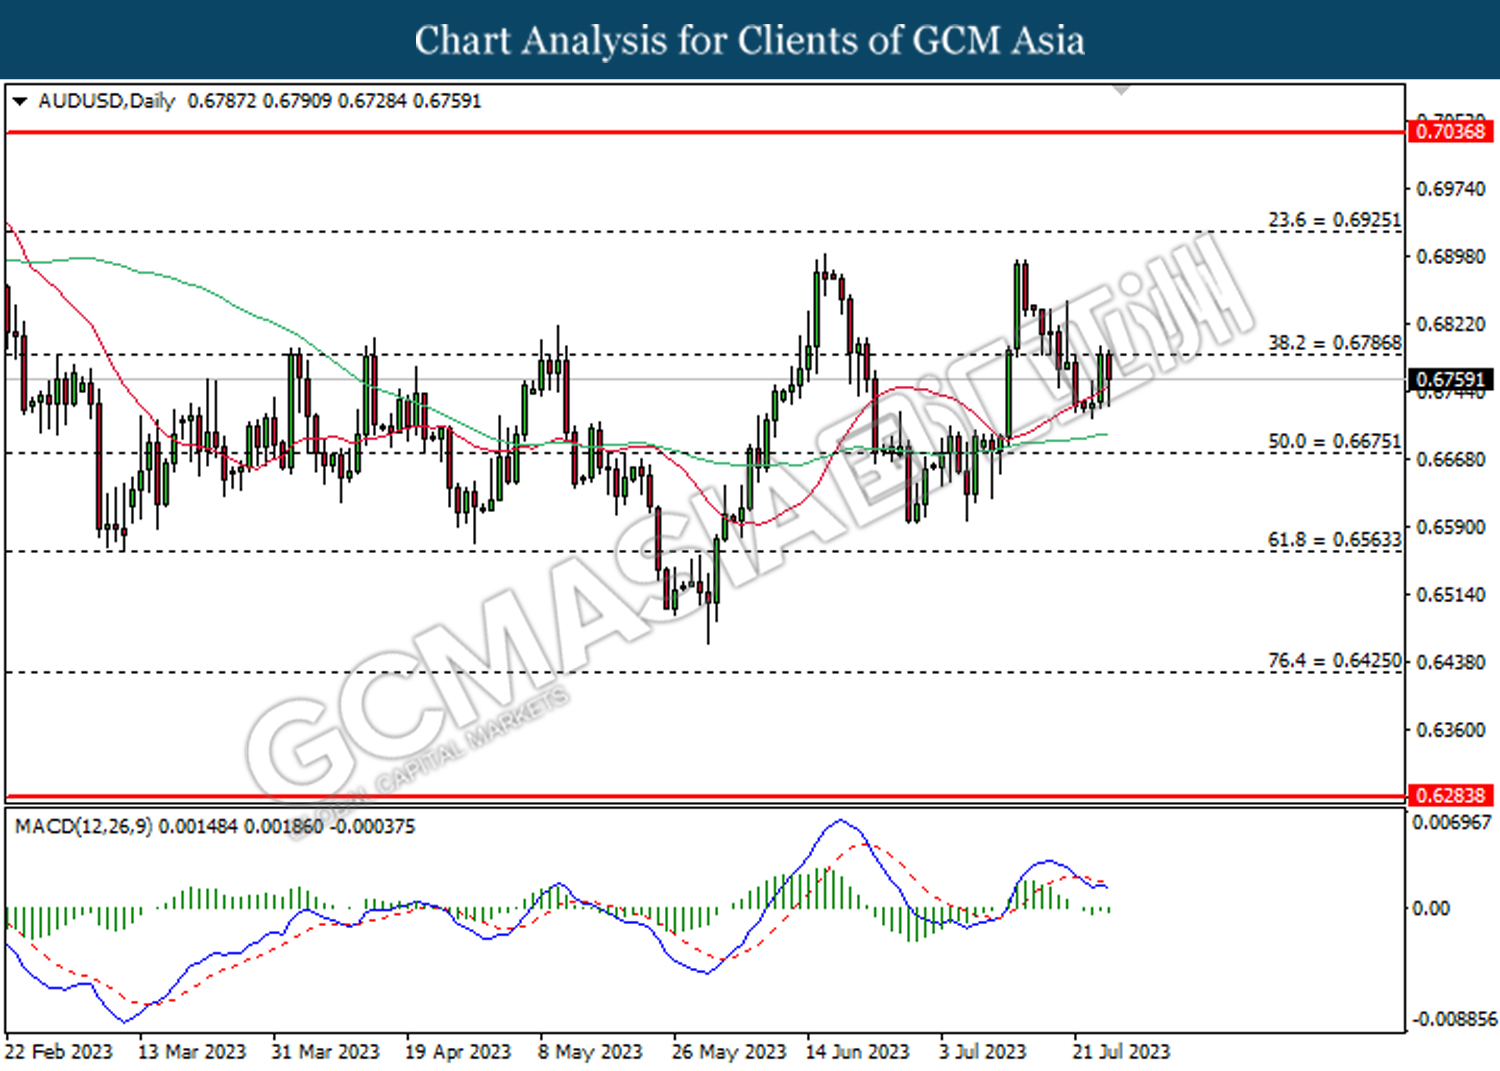The height and width of the screenshot is (1071, 1500).
Task: Select the Fibonacci label 50.0 = 0.66751
Action: click(x=1334, y=441)
